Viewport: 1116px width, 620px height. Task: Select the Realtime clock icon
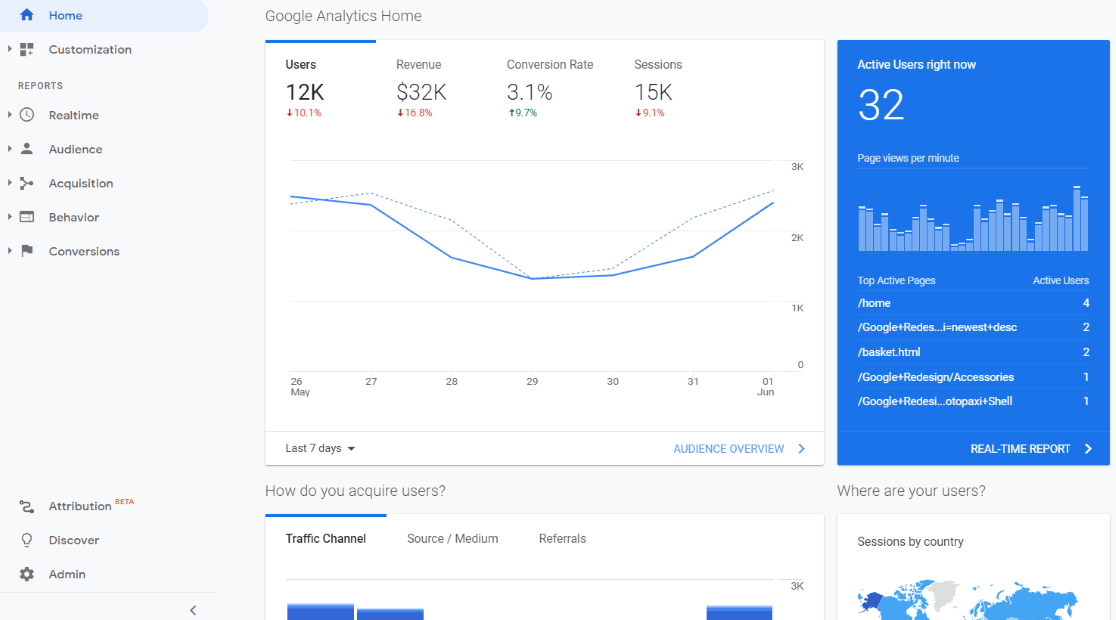tap(27, 115)
